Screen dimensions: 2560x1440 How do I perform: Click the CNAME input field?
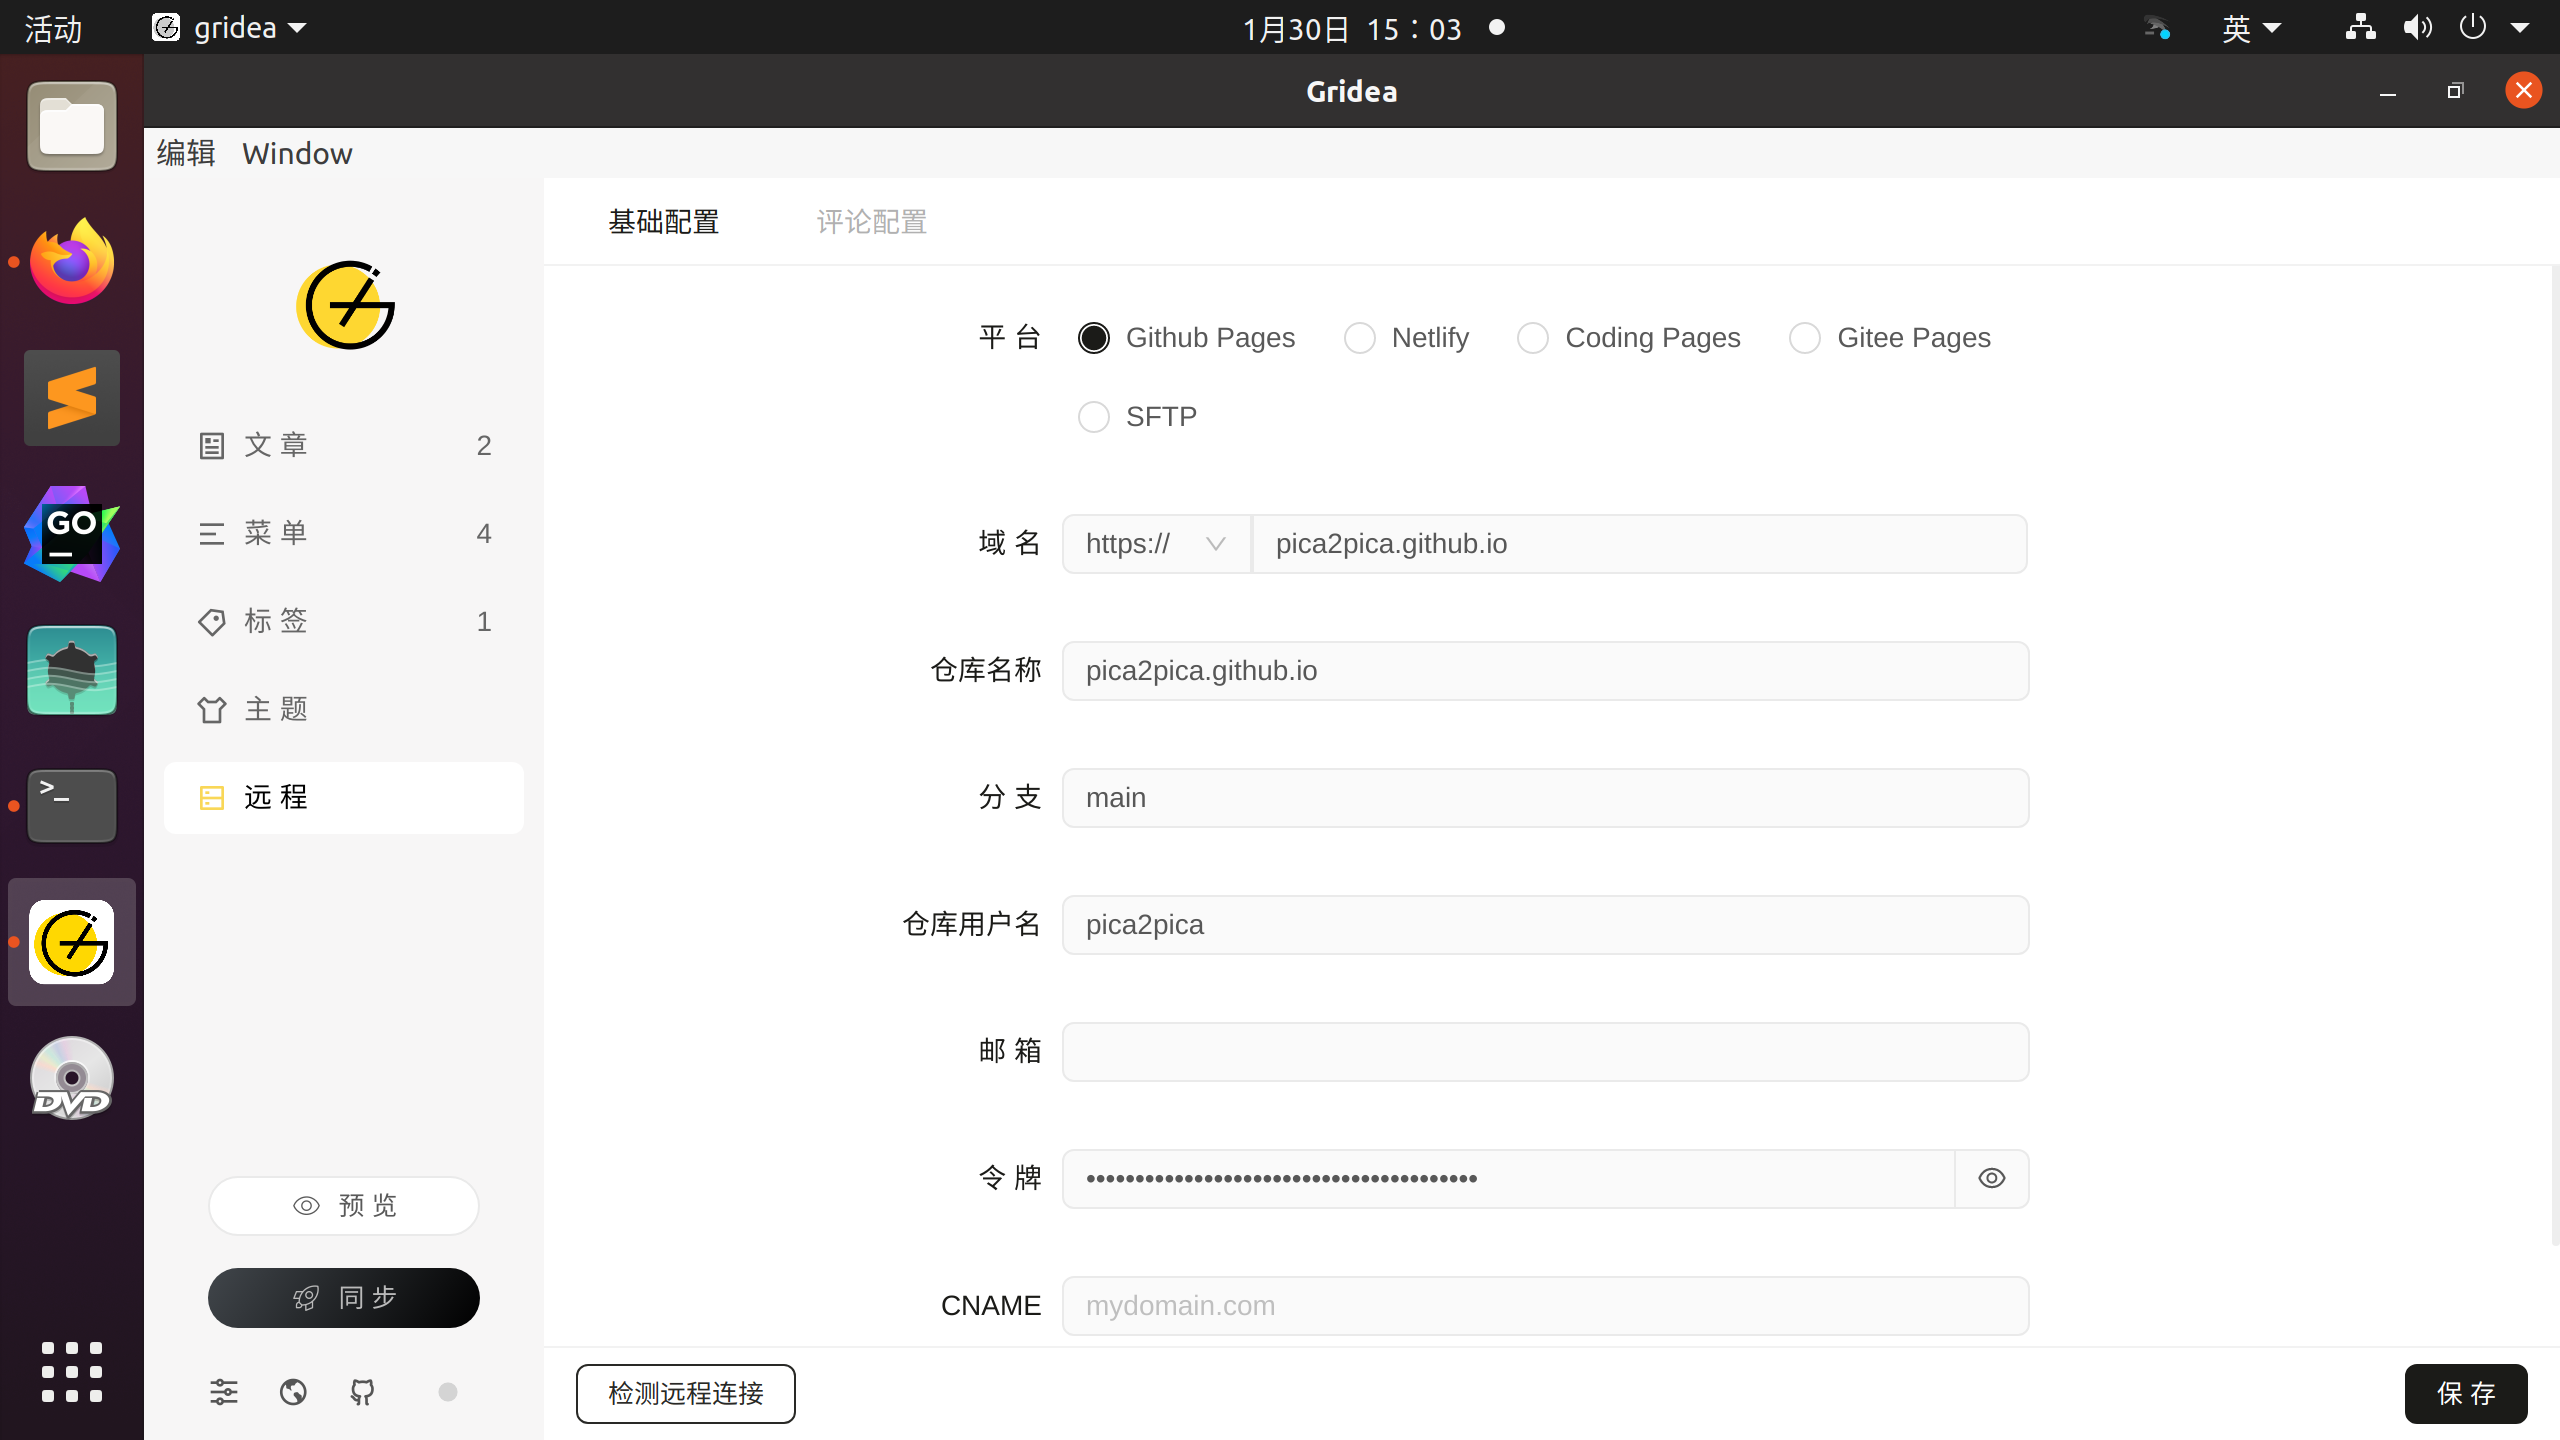[1544, 1305]
